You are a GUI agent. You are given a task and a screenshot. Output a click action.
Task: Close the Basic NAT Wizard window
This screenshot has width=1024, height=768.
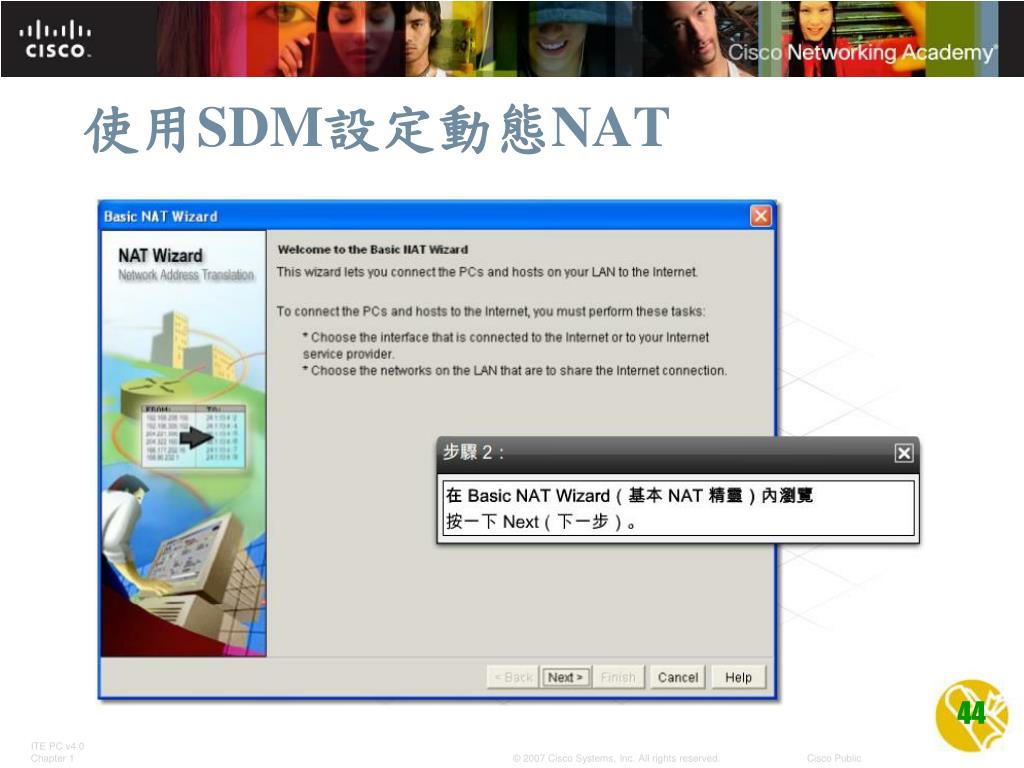(760, 216)
